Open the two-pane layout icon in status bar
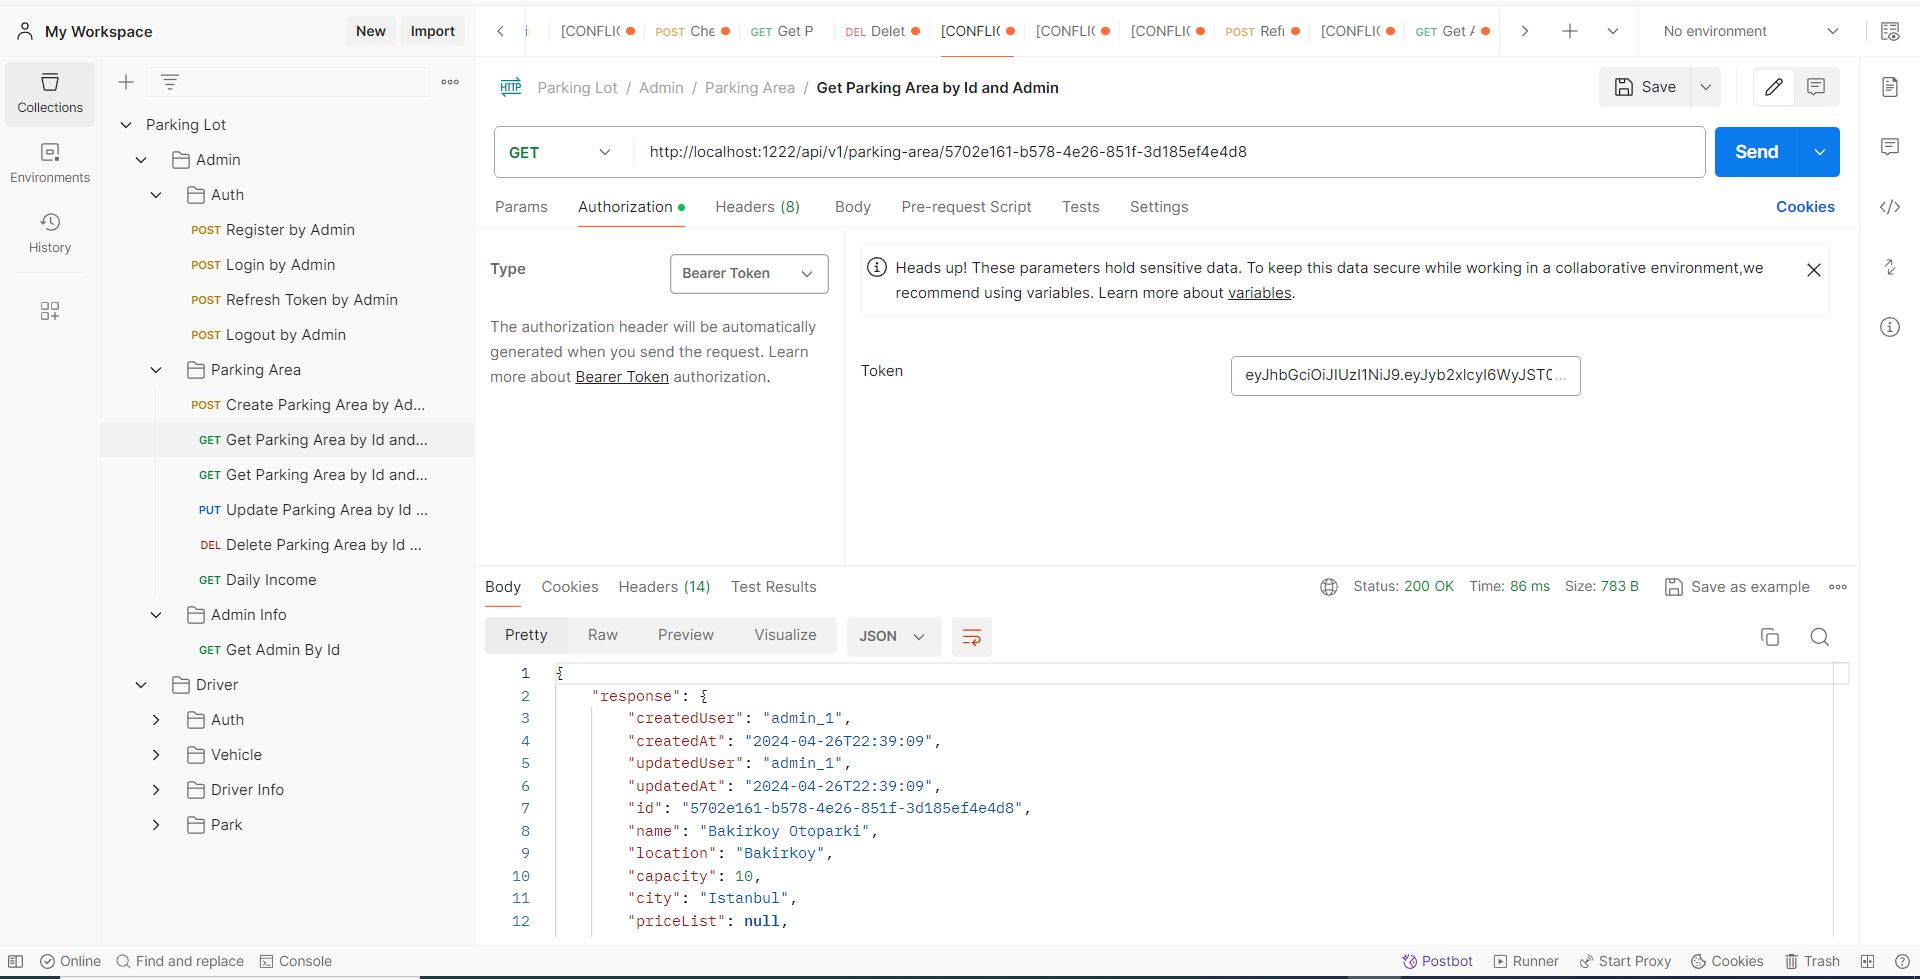The height and width of the screenshot is (979, 1920). (x=1867, y=961)
